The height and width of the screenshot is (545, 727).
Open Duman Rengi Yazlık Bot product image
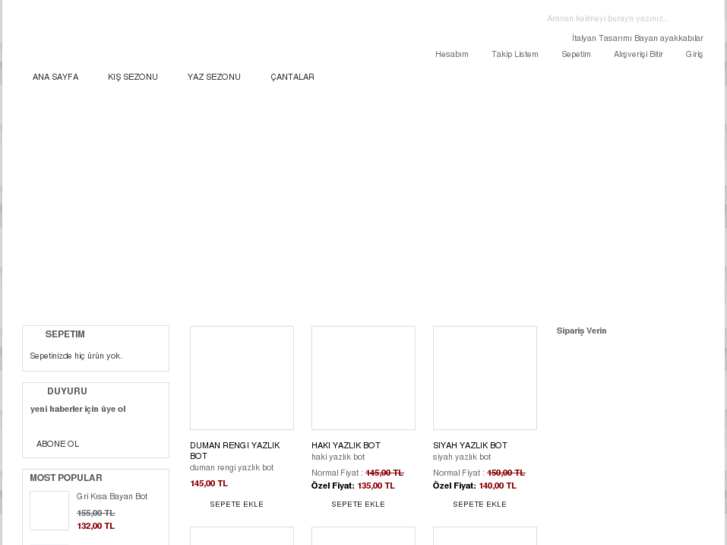[x=242, y=378]
